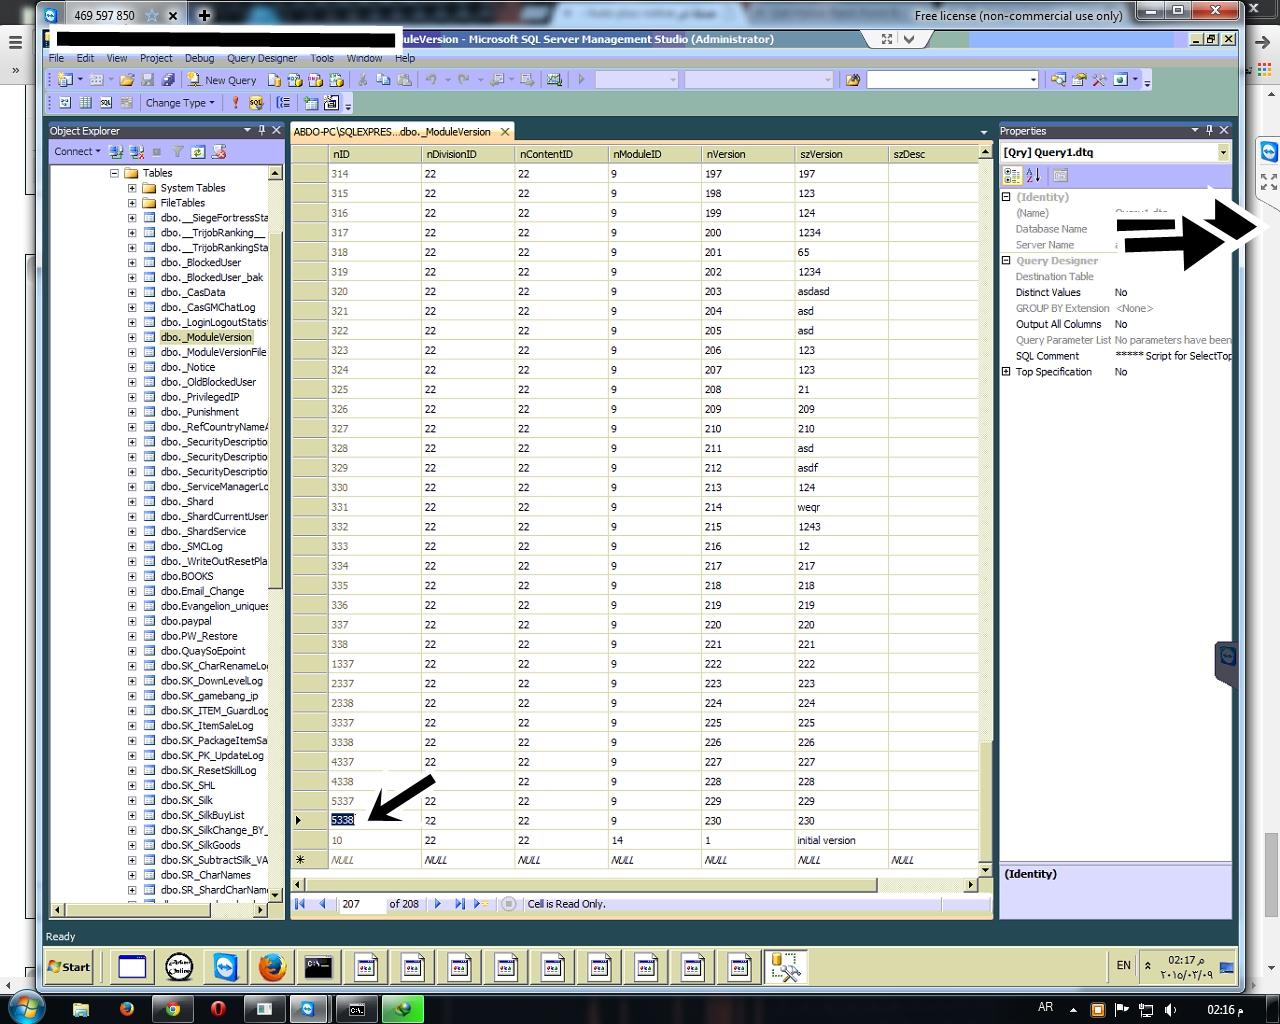1280x1024 pixels.
Task: Execute SQL with red exclamation icon
Action: (x=235, y=103)
